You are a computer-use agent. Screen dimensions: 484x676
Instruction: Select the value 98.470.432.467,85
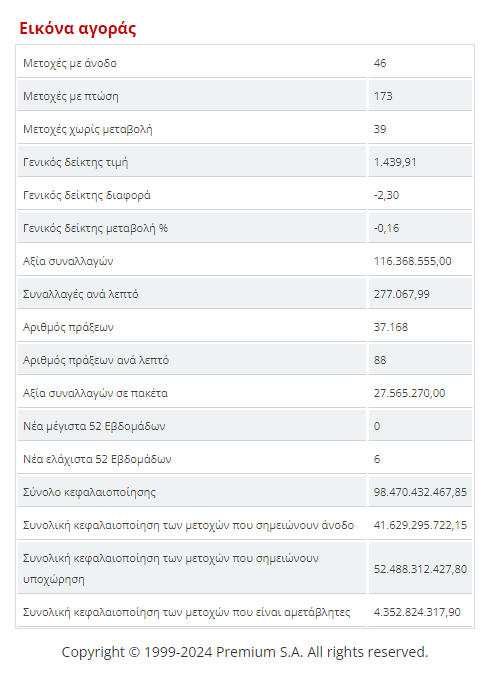coord(420,492)
